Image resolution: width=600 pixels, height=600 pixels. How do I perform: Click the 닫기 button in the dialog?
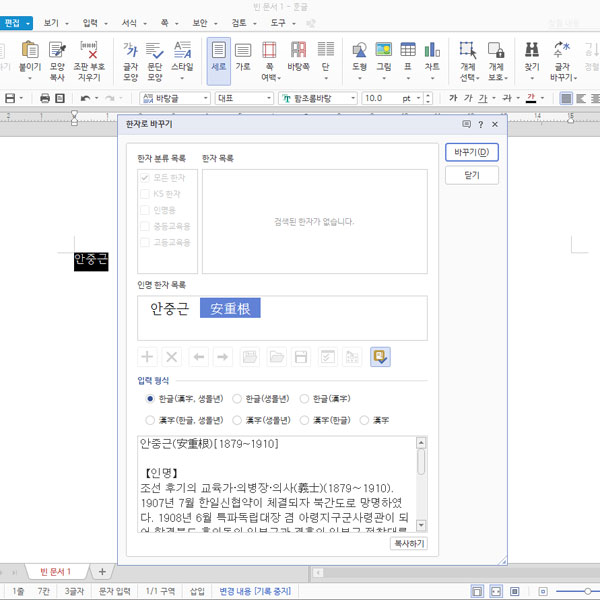(472, 175)
